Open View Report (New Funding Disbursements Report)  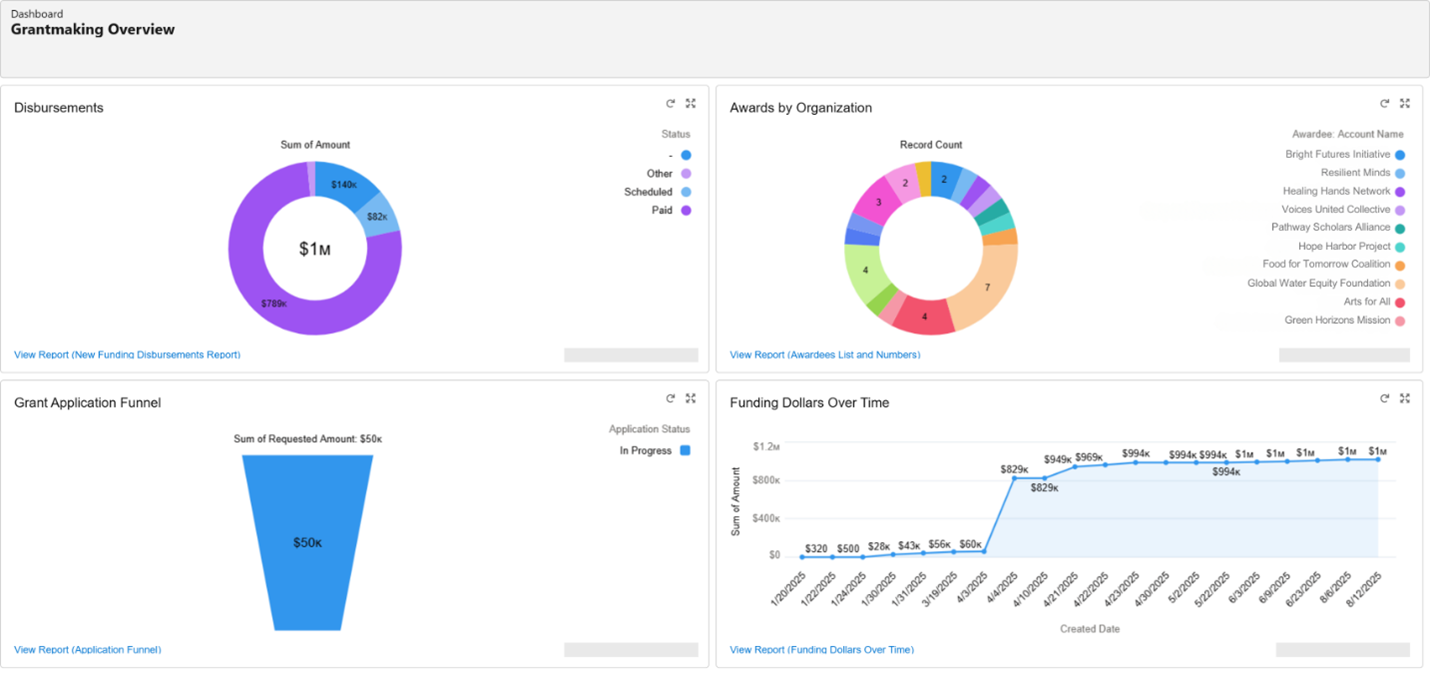[x=127, y=354]
